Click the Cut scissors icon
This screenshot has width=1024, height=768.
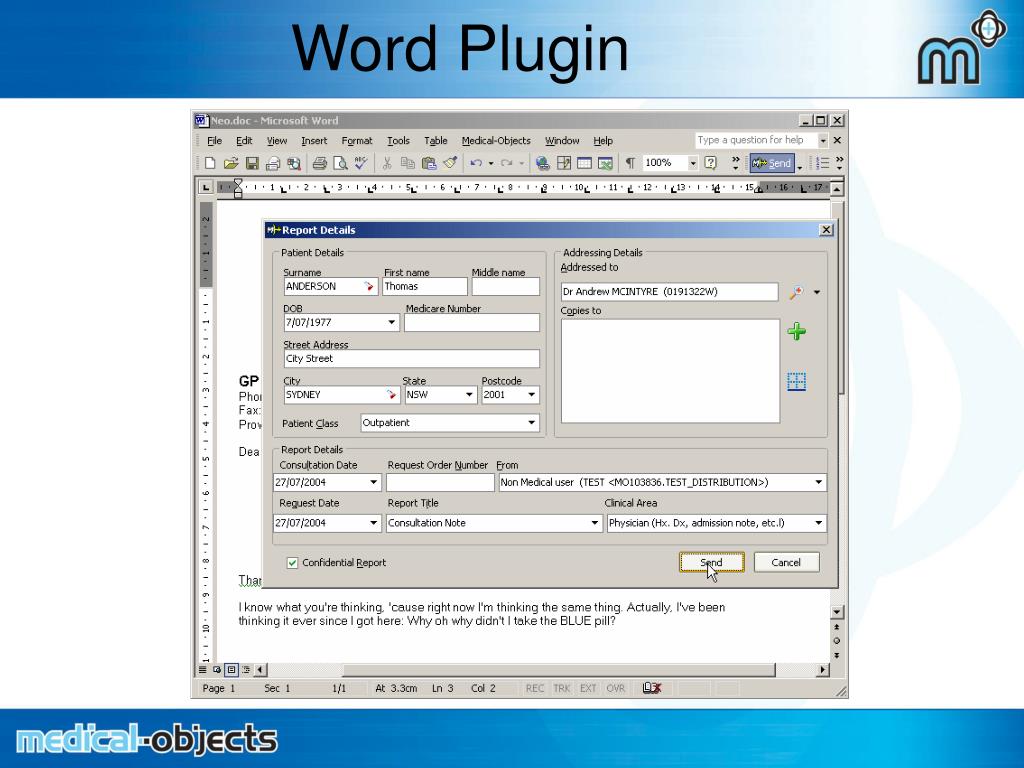click(387, 163)
